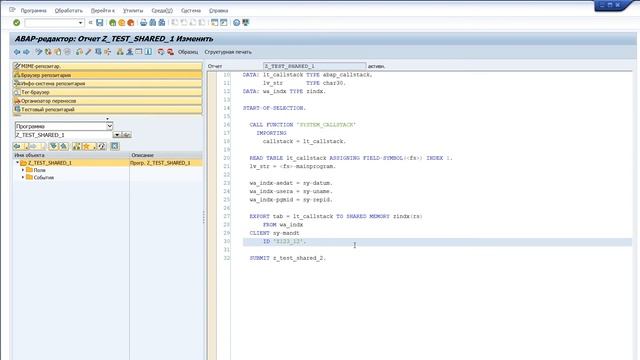Image resolution: width=640 pixels, height=360 pixels.
Task: Click the Образец button
Action: point(188,52)
